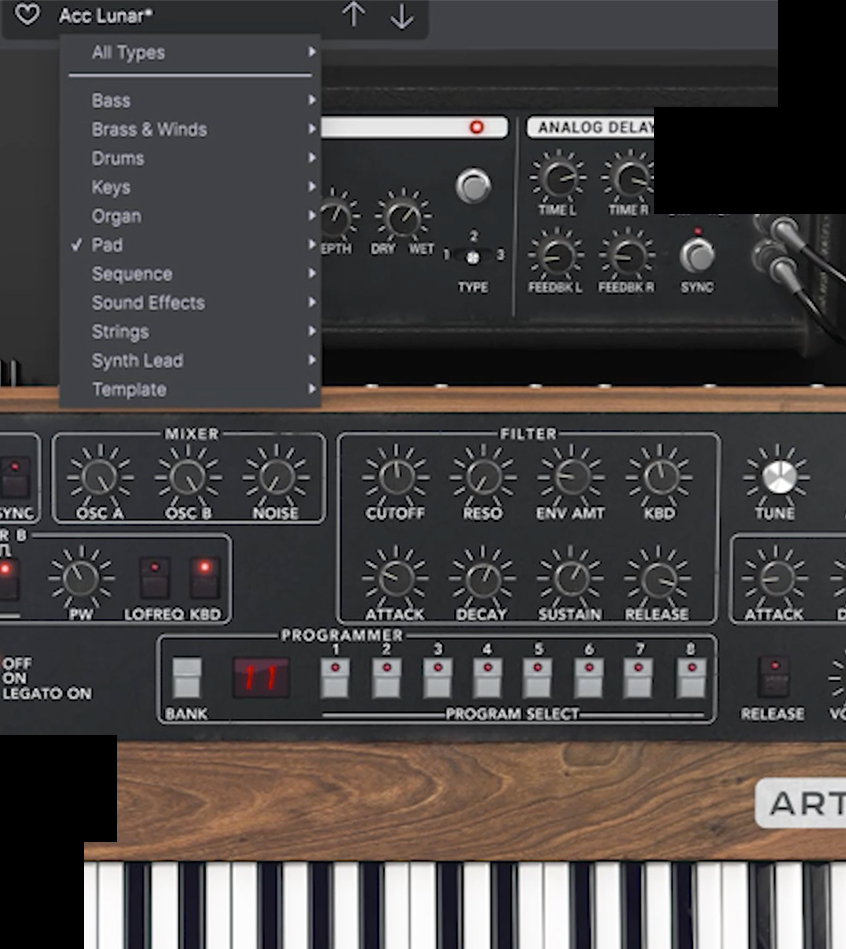Open the Sound Effects category
The image size is (846, 949).
click(x=190, y=303)
